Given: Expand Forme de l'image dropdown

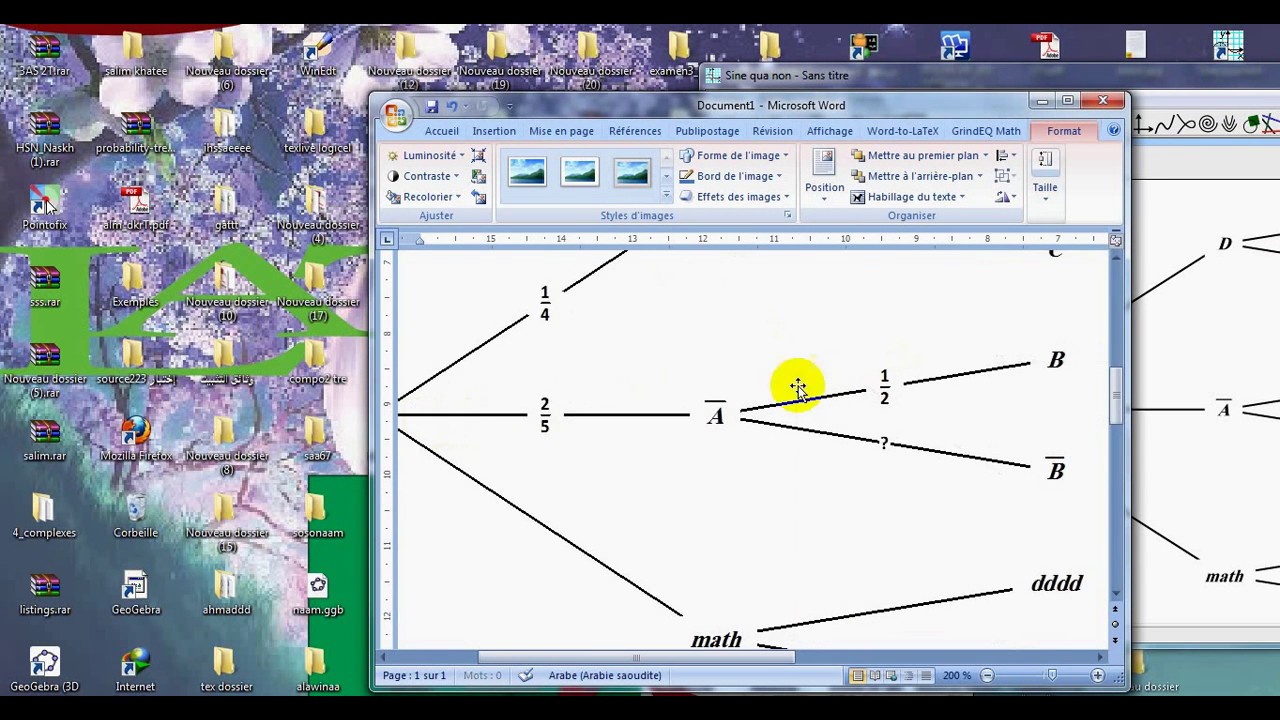Looking at the screenshot, I should coord(735,155).
